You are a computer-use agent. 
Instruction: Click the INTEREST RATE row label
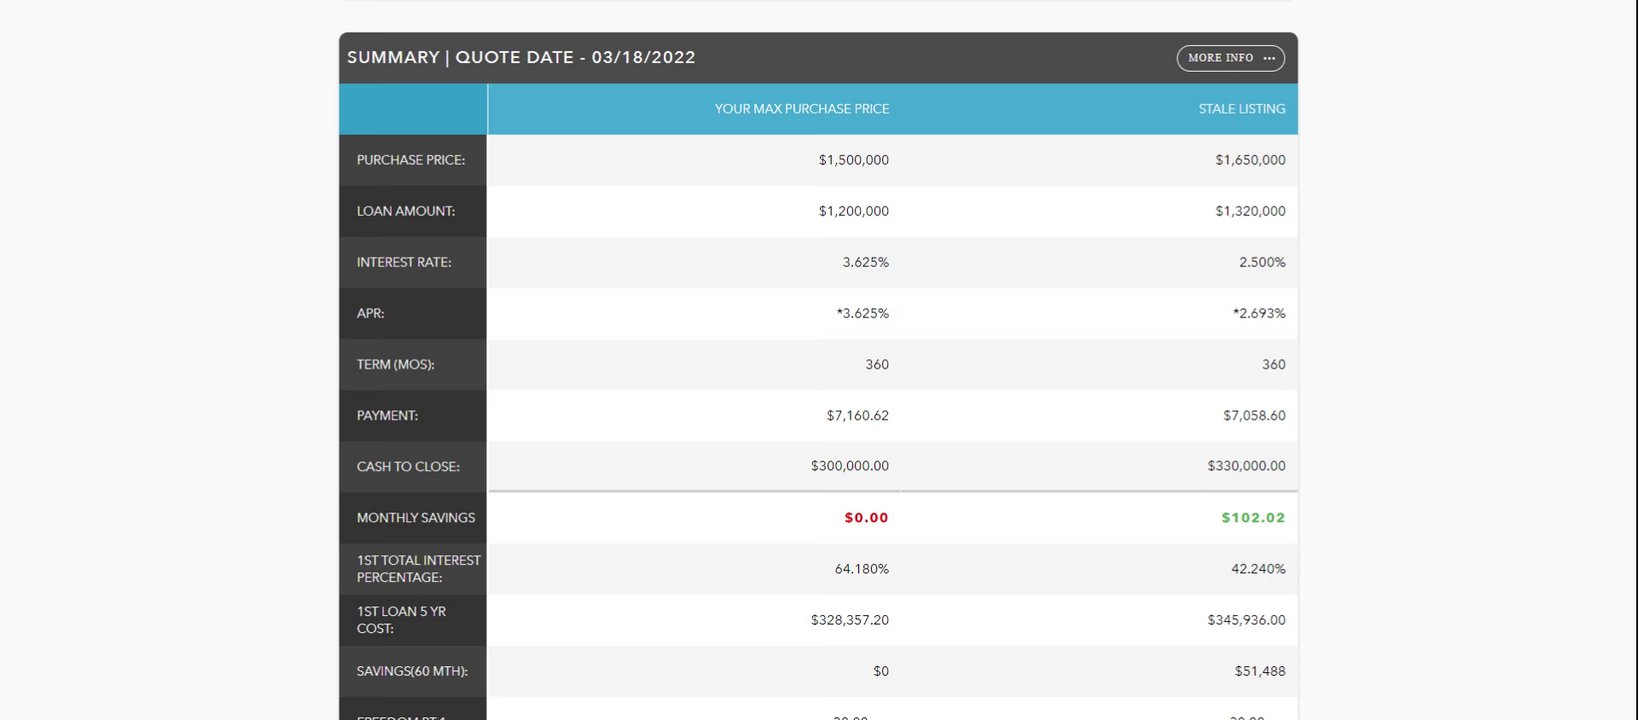pyautogui.click(x=404, y=262)
